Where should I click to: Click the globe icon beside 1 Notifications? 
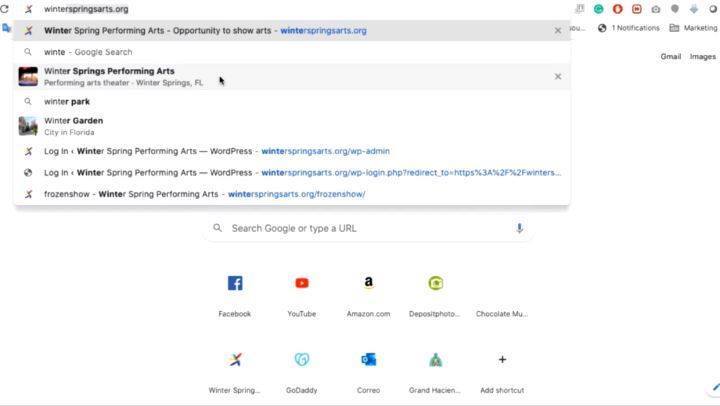coord(602,28)
